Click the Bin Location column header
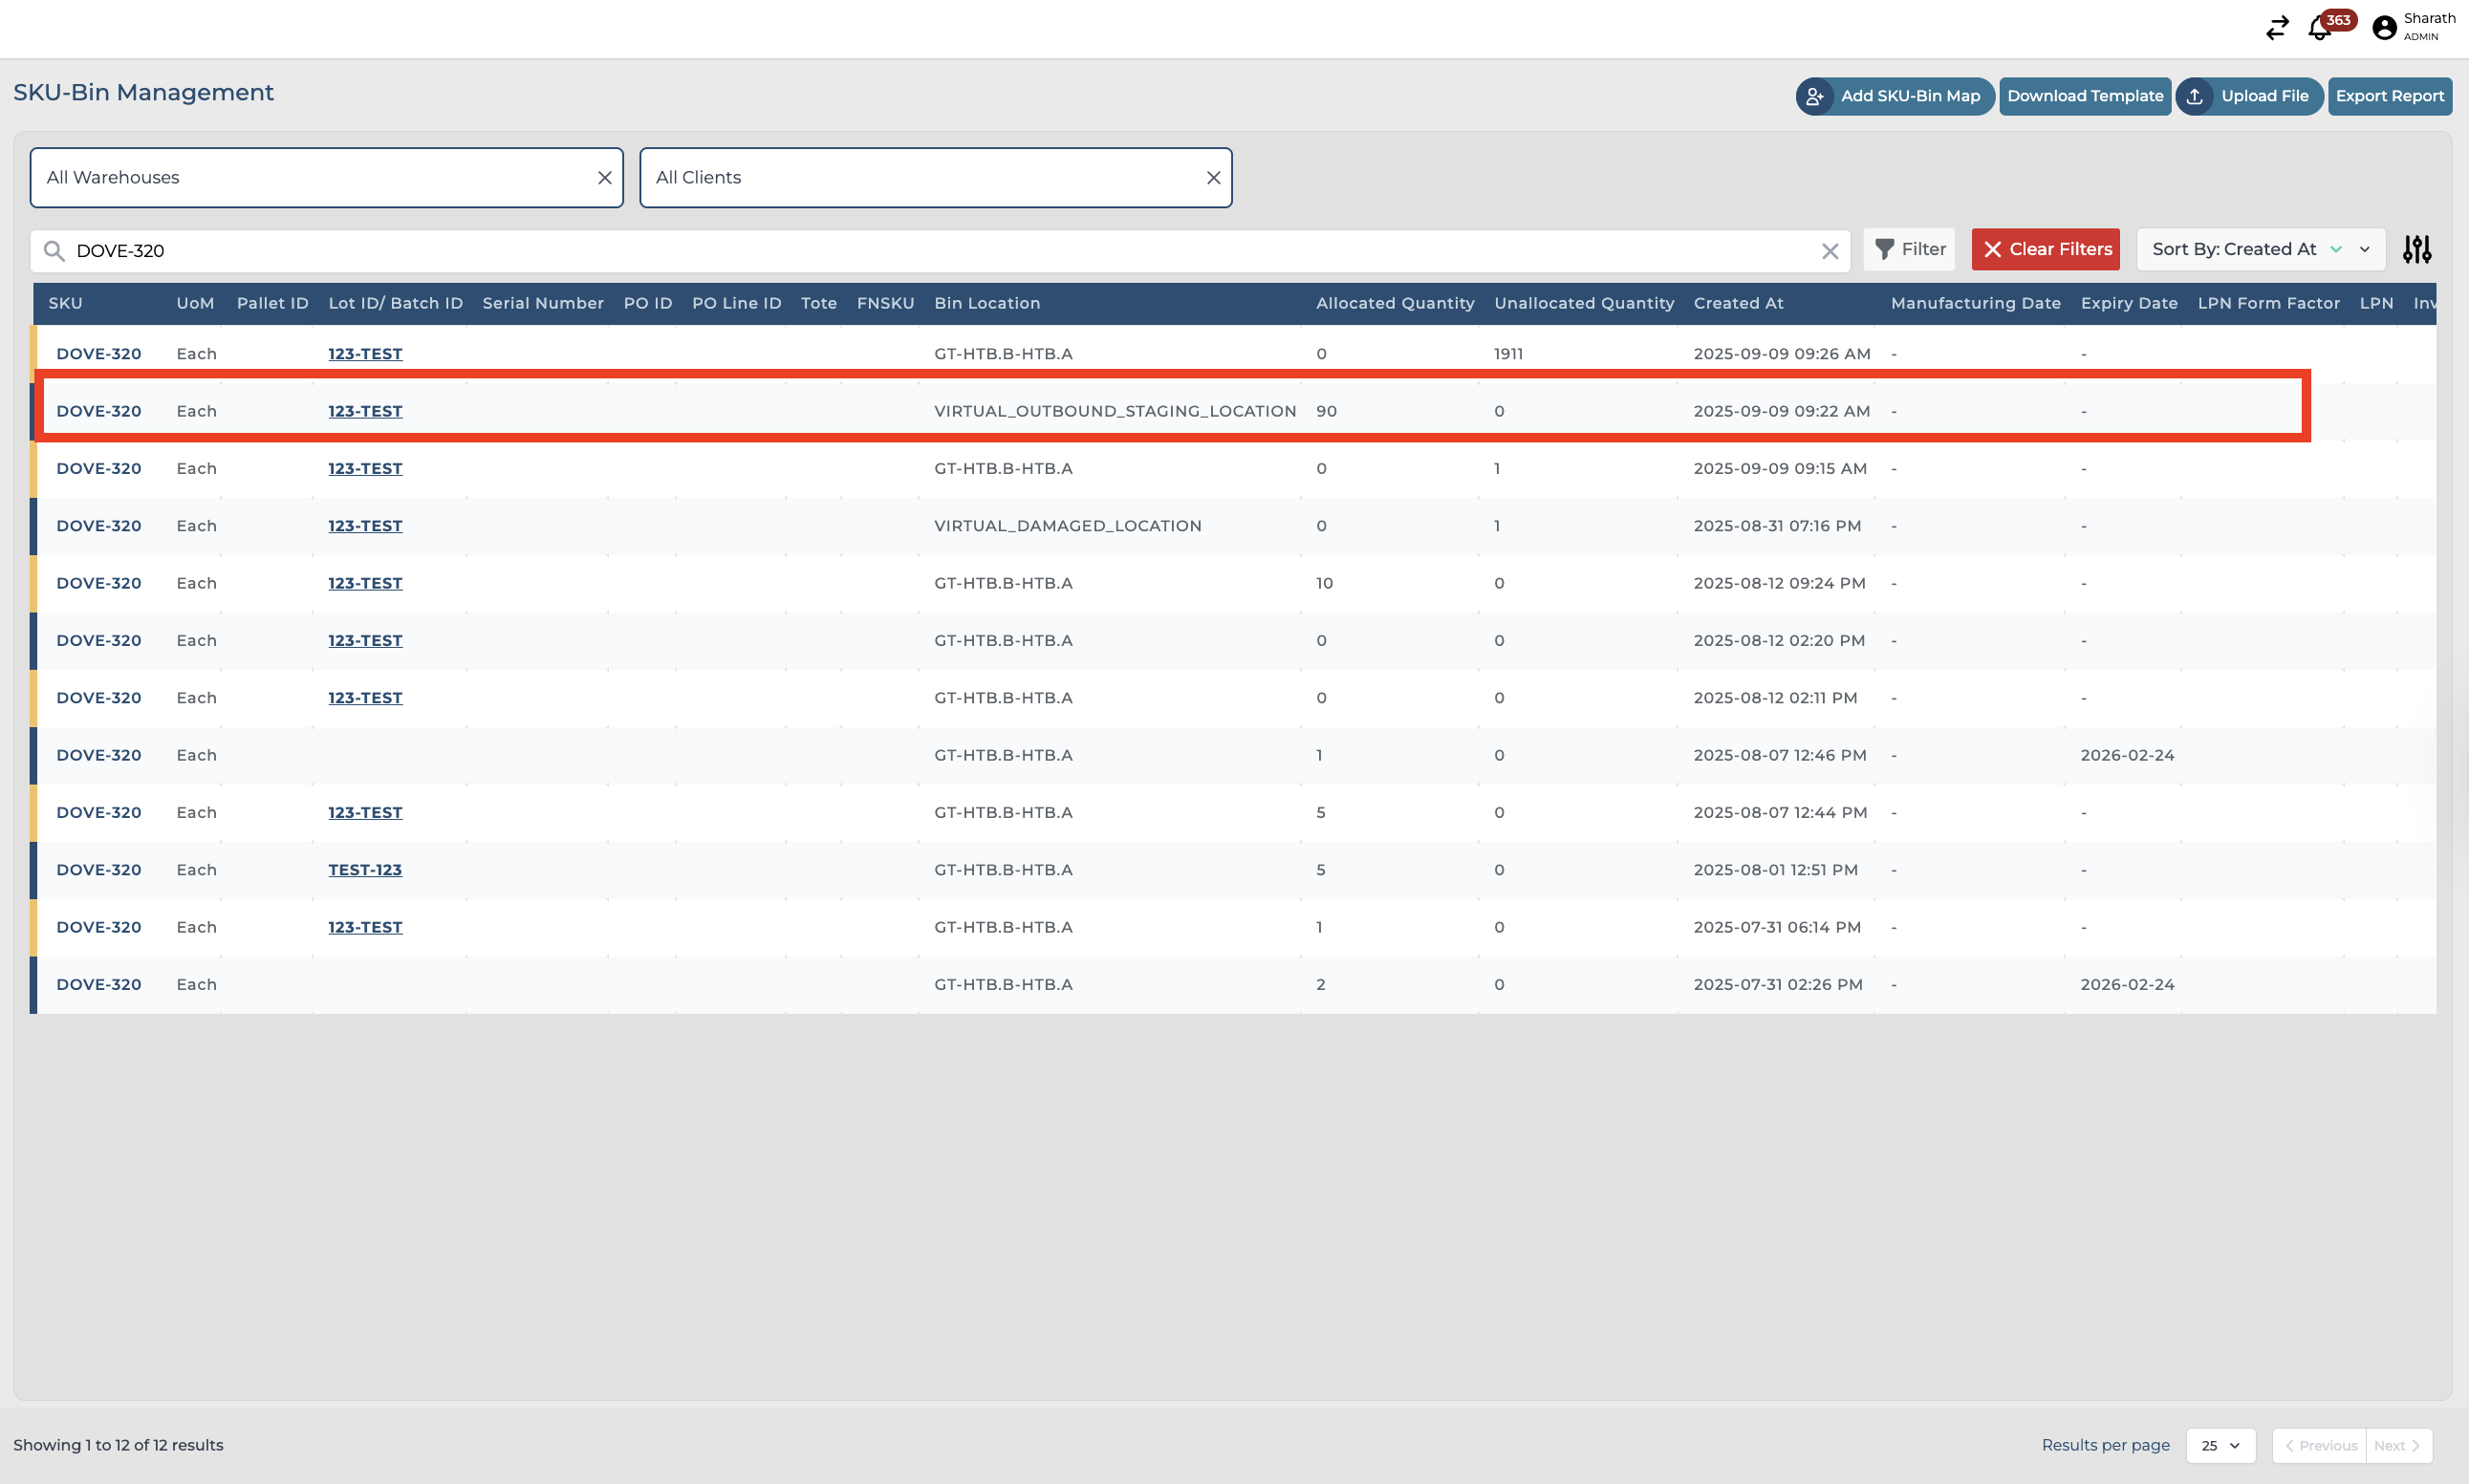 [986, 303]
